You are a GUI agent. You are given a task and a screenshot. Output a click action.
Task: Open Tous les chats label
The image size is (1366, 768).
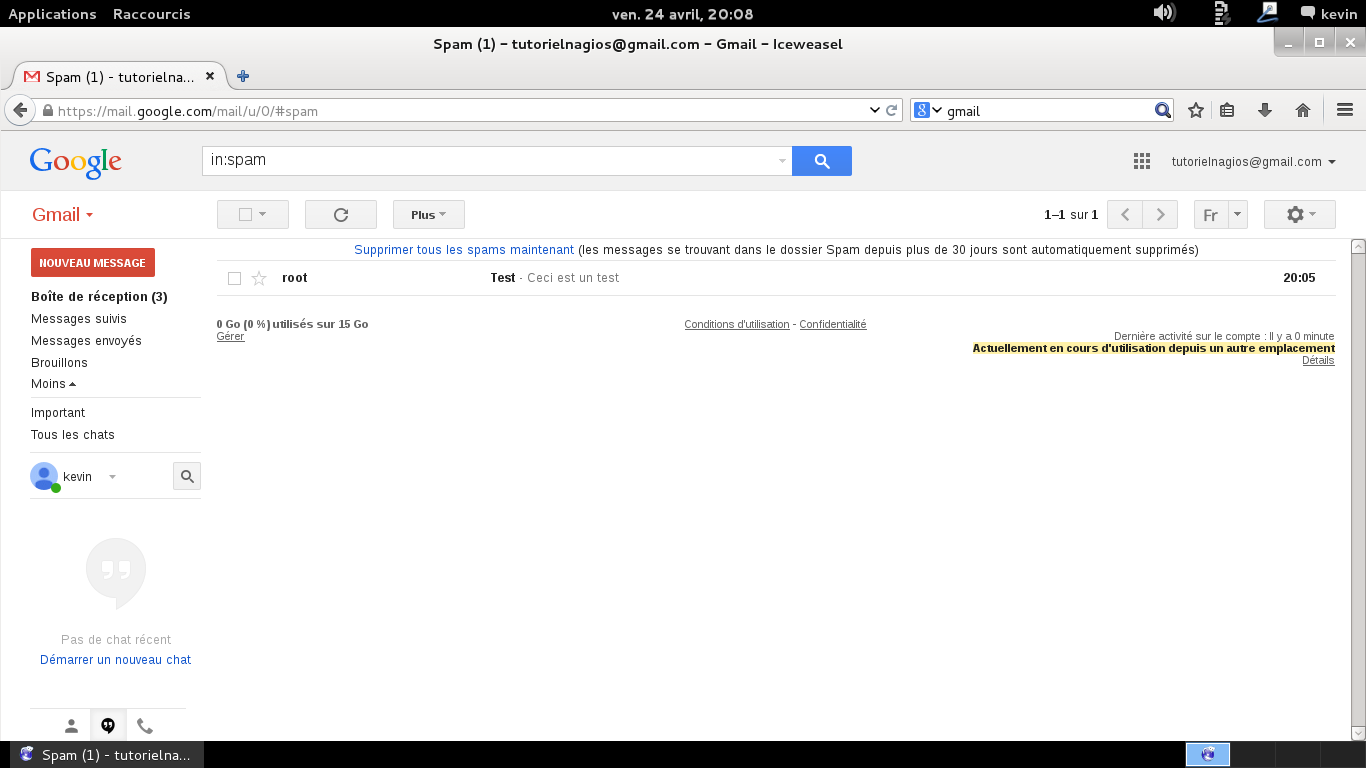pos(73,435)
